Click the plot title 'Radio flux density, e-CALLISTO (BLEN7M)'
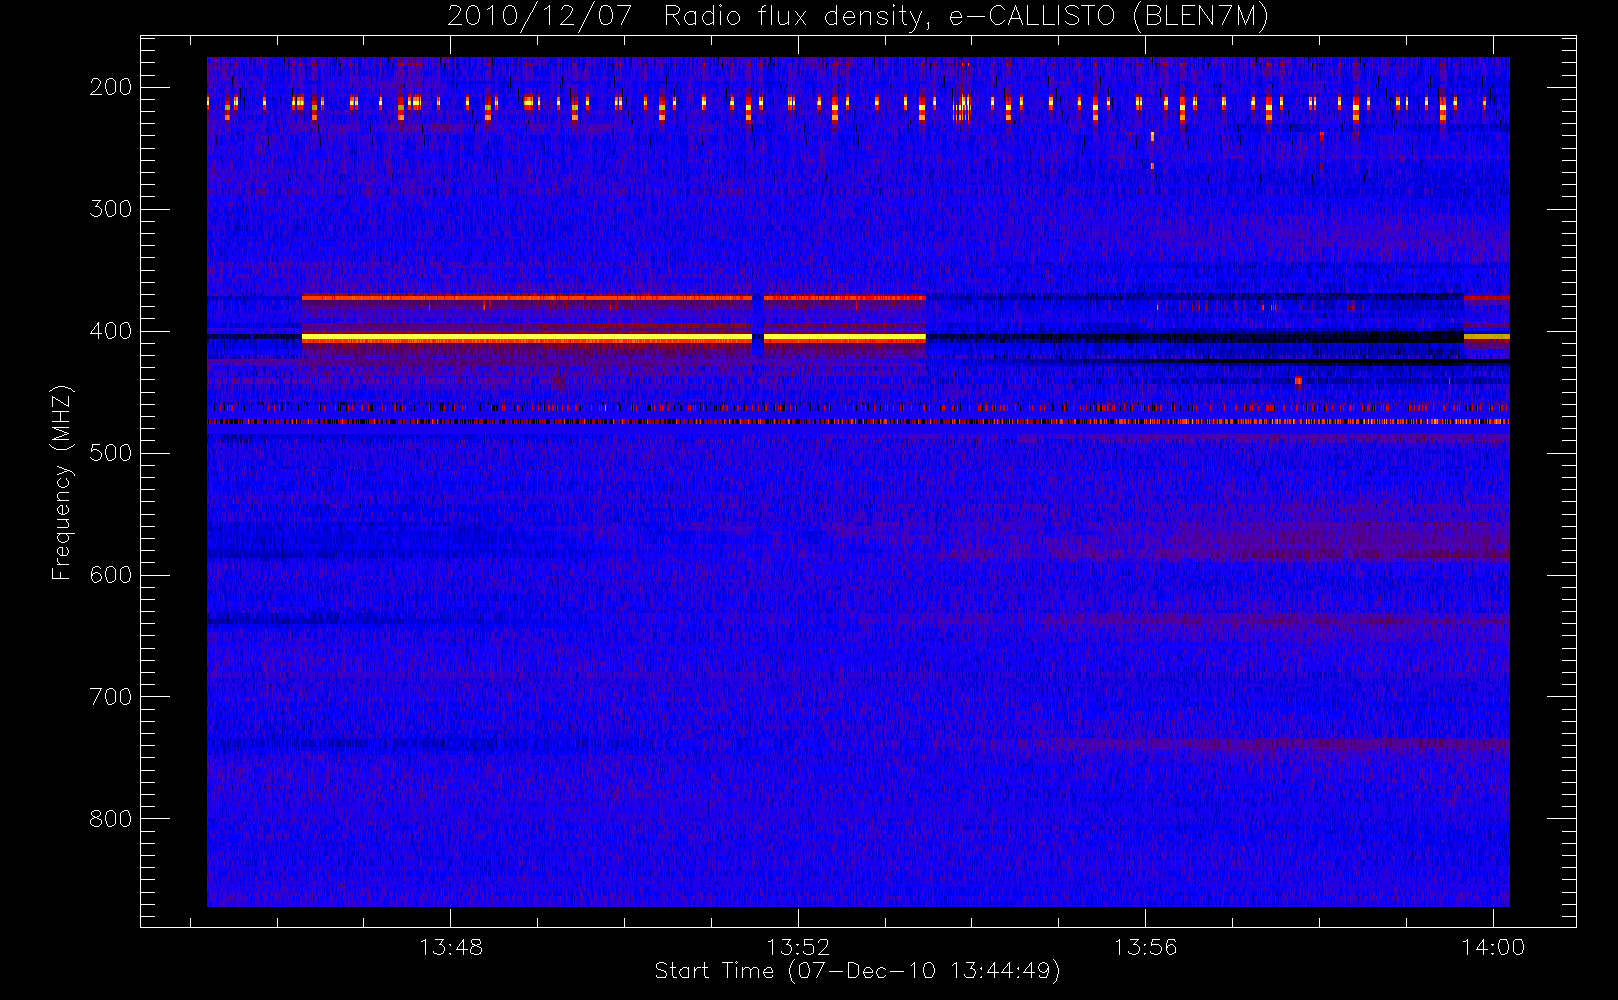Screen dimensions: 1618x1000 point(966,16)
